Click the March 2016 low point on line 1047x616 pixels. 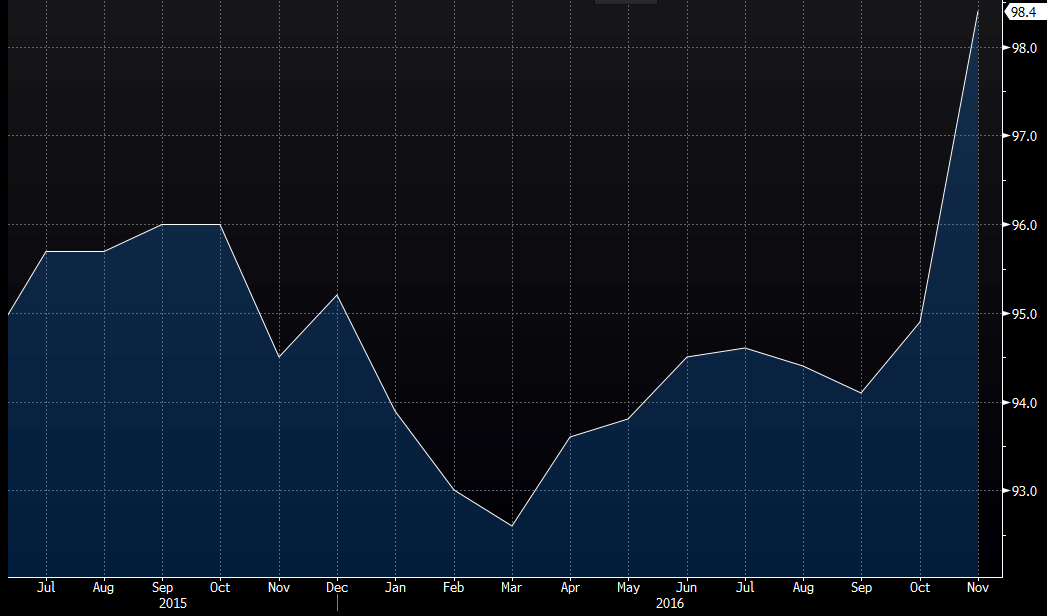(511, 526)
